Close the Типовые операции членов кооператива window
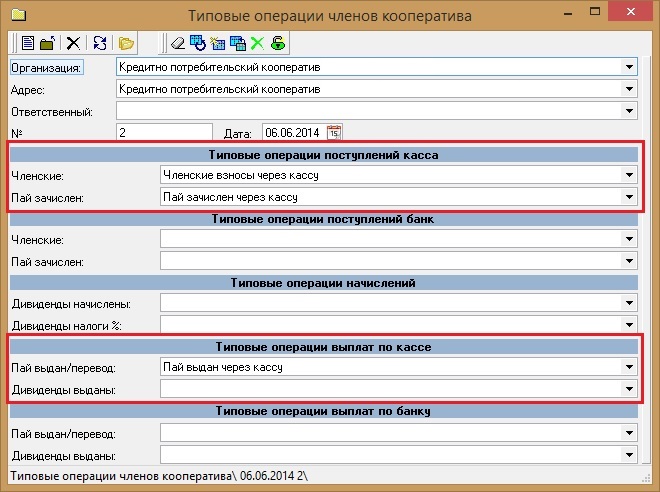The image size is (660, 492). (x=631, y=12)
